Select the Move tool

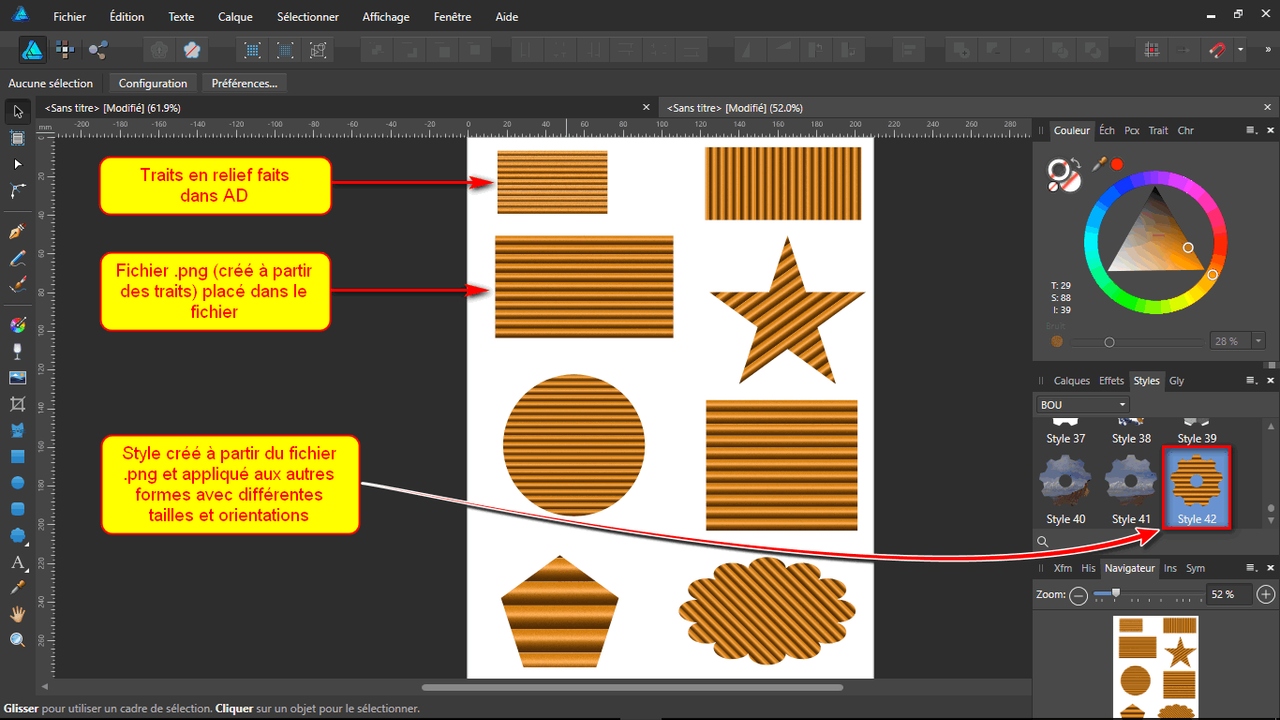(x=17, y=112)
